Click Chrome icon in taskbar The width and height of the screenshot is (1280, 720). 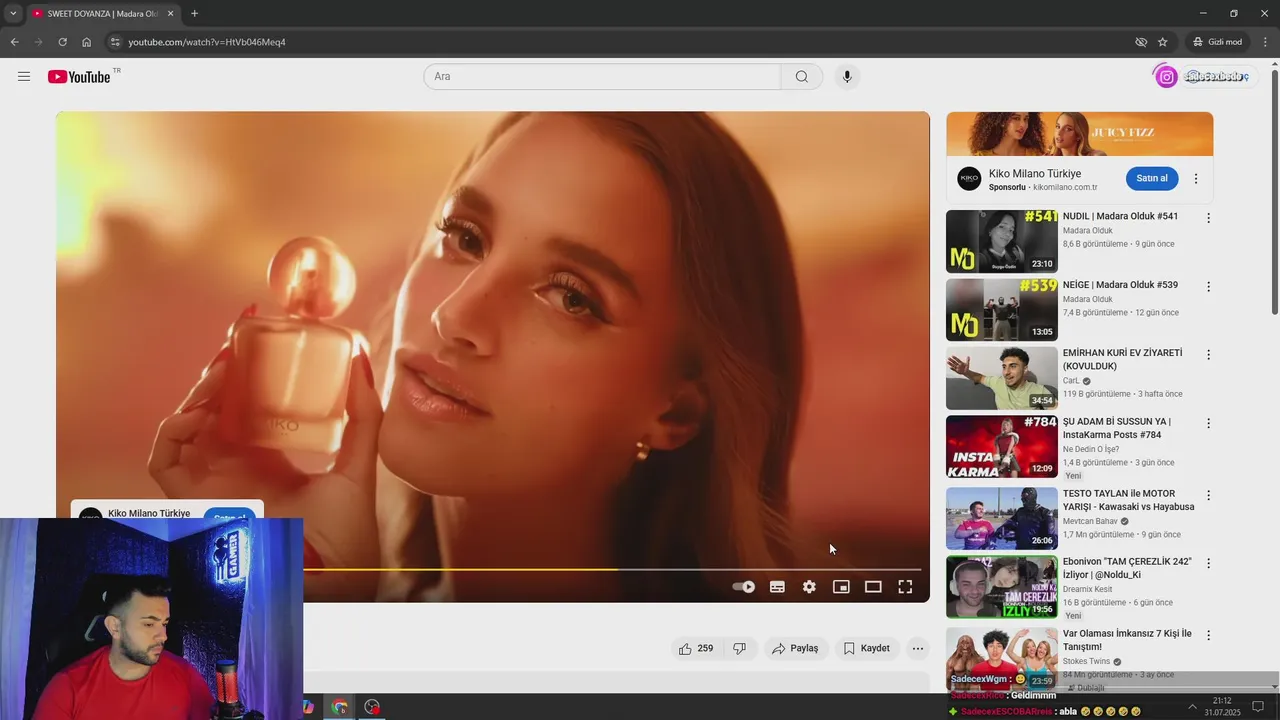pos(340,707)
